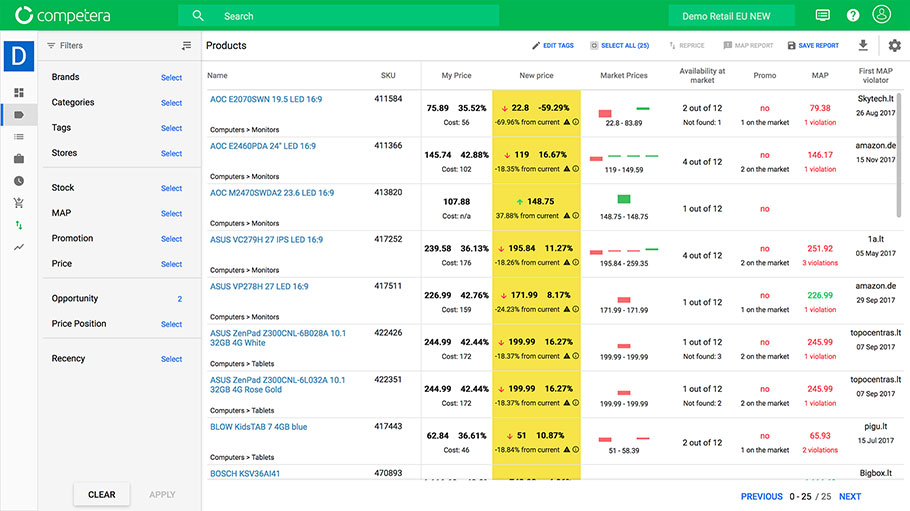Sort by New price column header
The height and width of the screenshot is (511, 910).
click(536, 75)
